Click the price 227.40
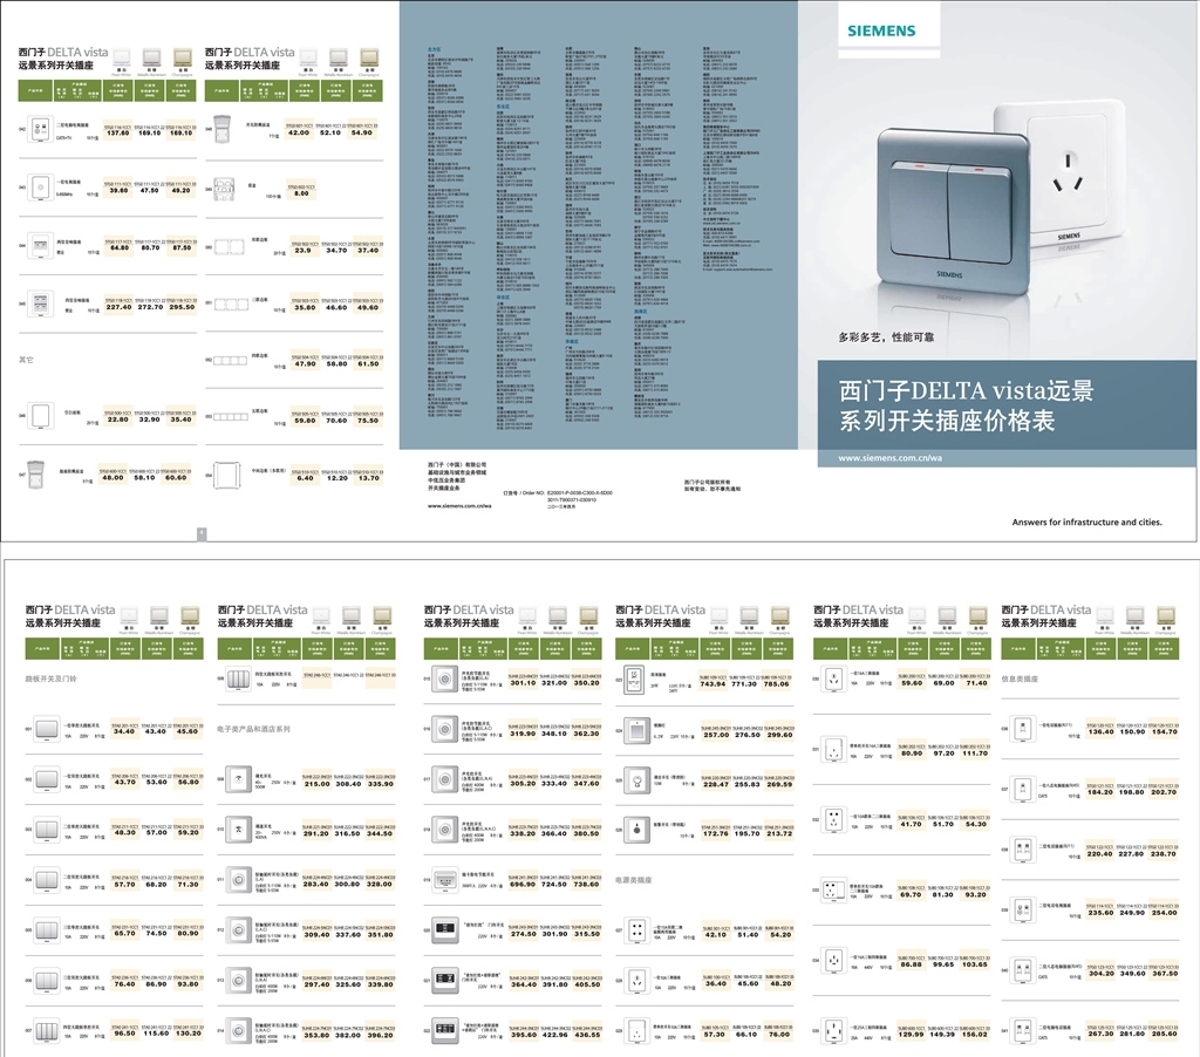Viewport: 1200px width, 1057px height. pyautogui.click(x=119, y=307)
